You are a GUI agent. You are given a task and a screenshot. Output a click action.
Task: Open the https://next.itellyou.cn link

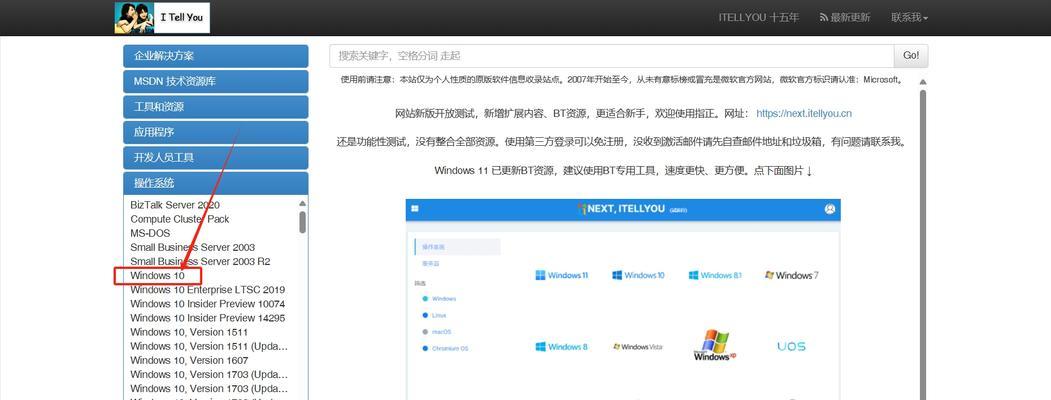[x=804, y=113]
